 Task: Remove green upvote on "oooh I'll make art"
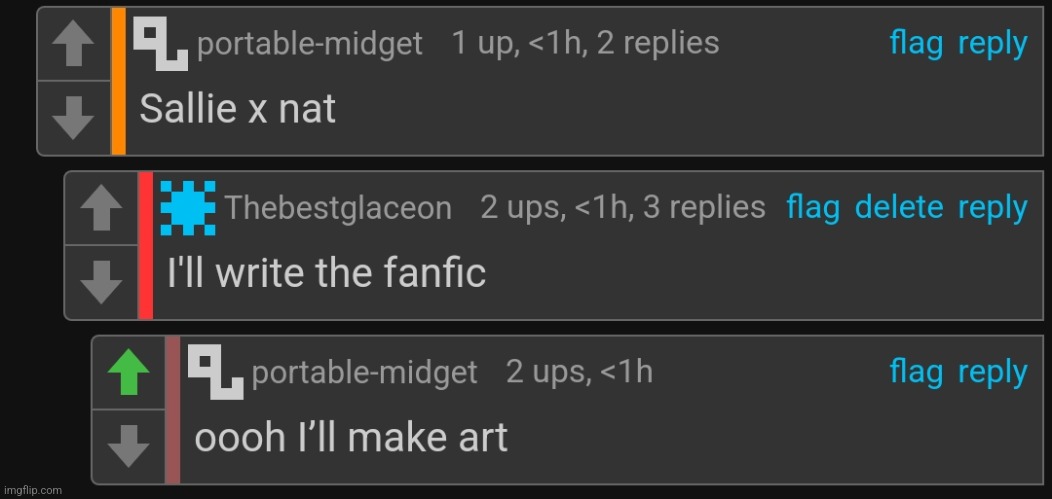pyautogui.click(x=128, y=374)
